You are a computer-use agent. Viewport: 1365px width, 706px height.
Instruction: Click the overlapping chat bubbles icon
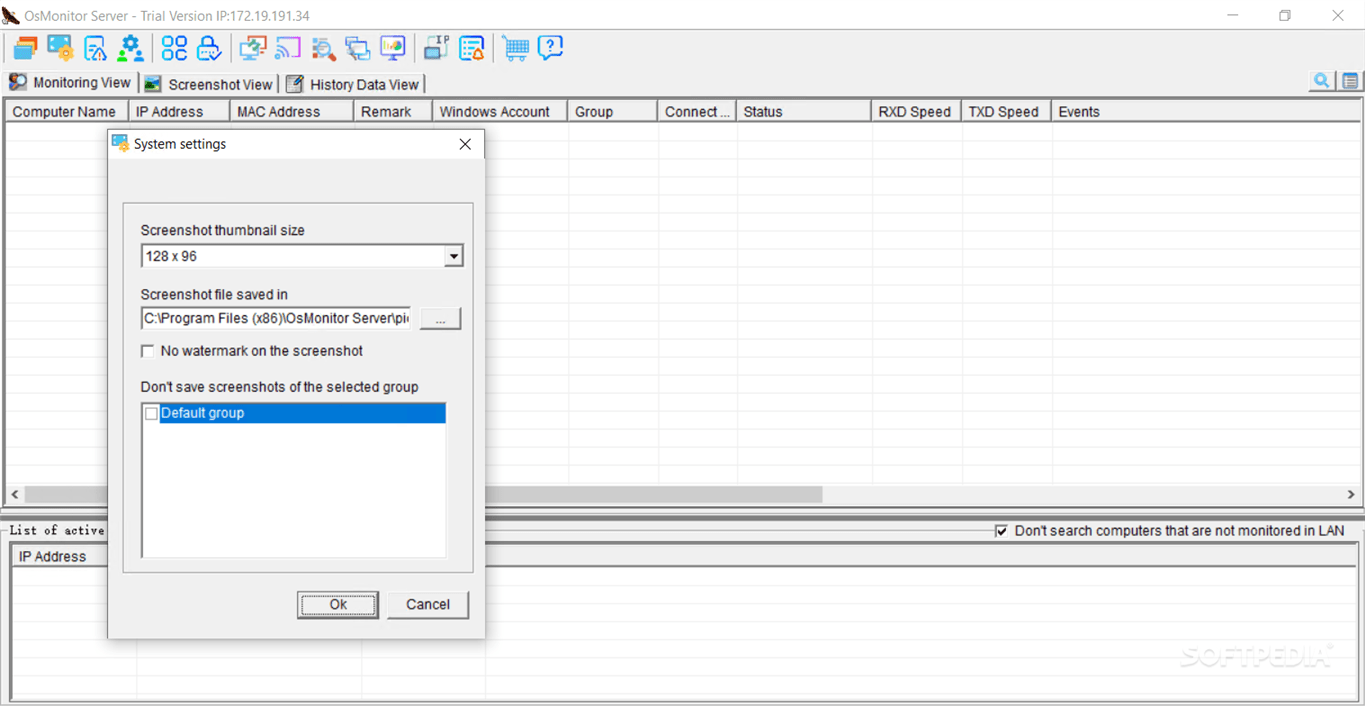pos(357,48)
